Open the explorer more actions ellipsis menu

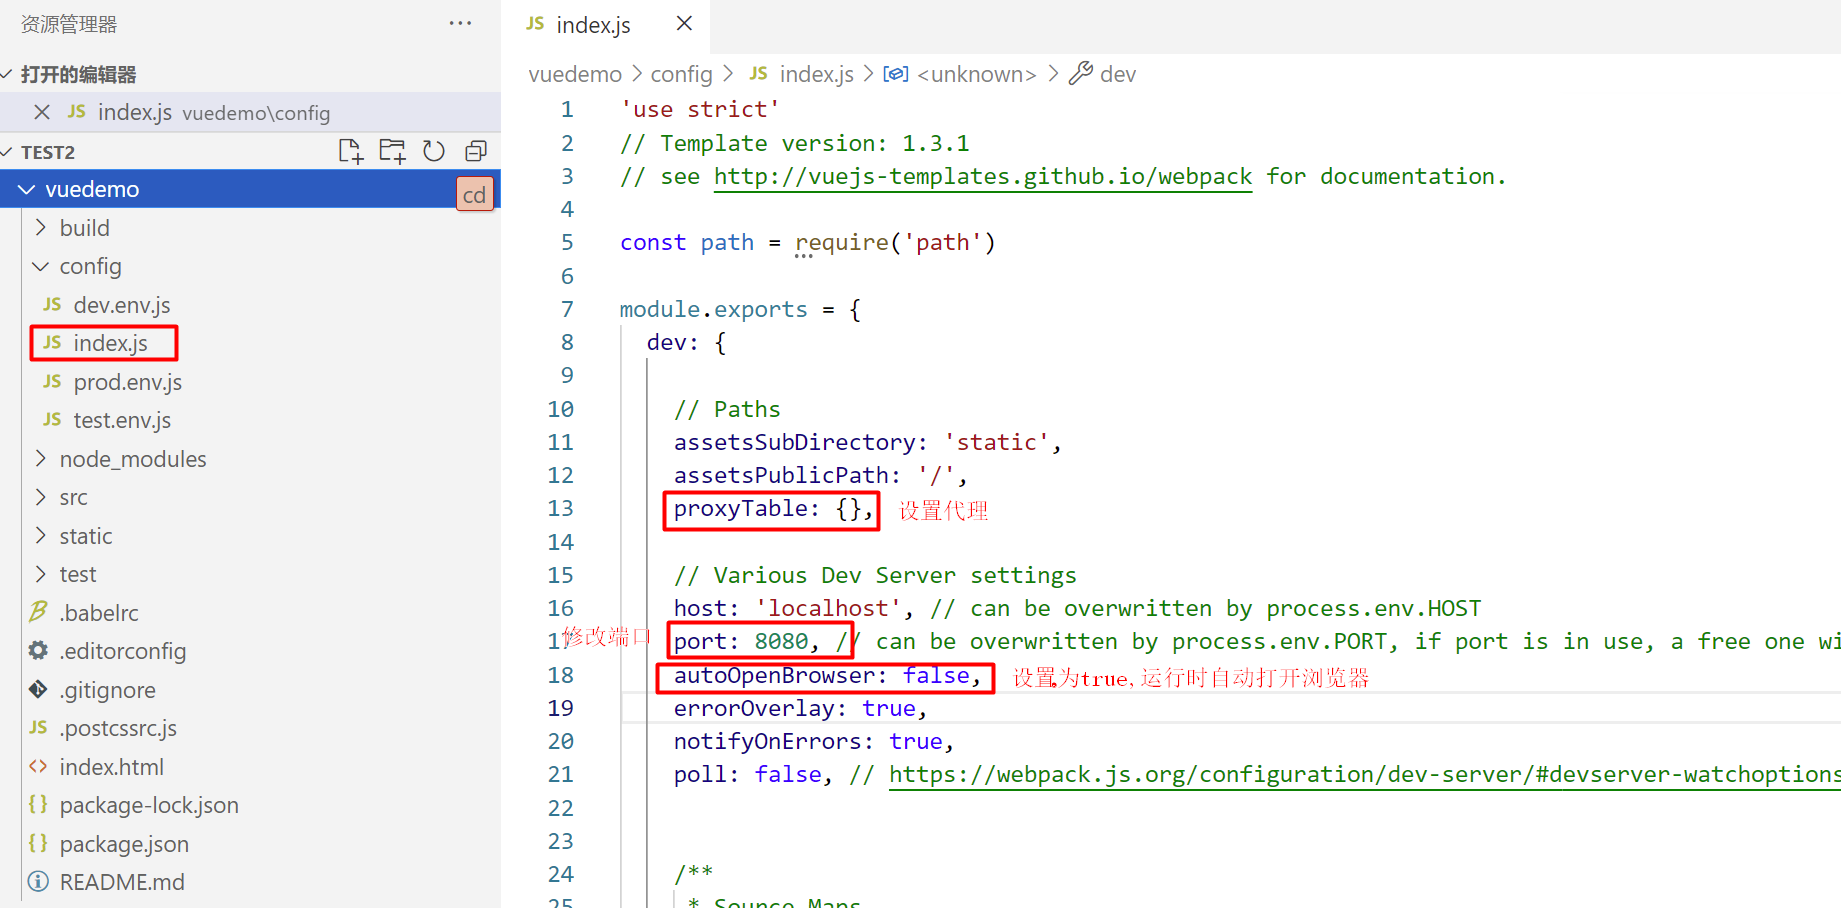(460, 23)
